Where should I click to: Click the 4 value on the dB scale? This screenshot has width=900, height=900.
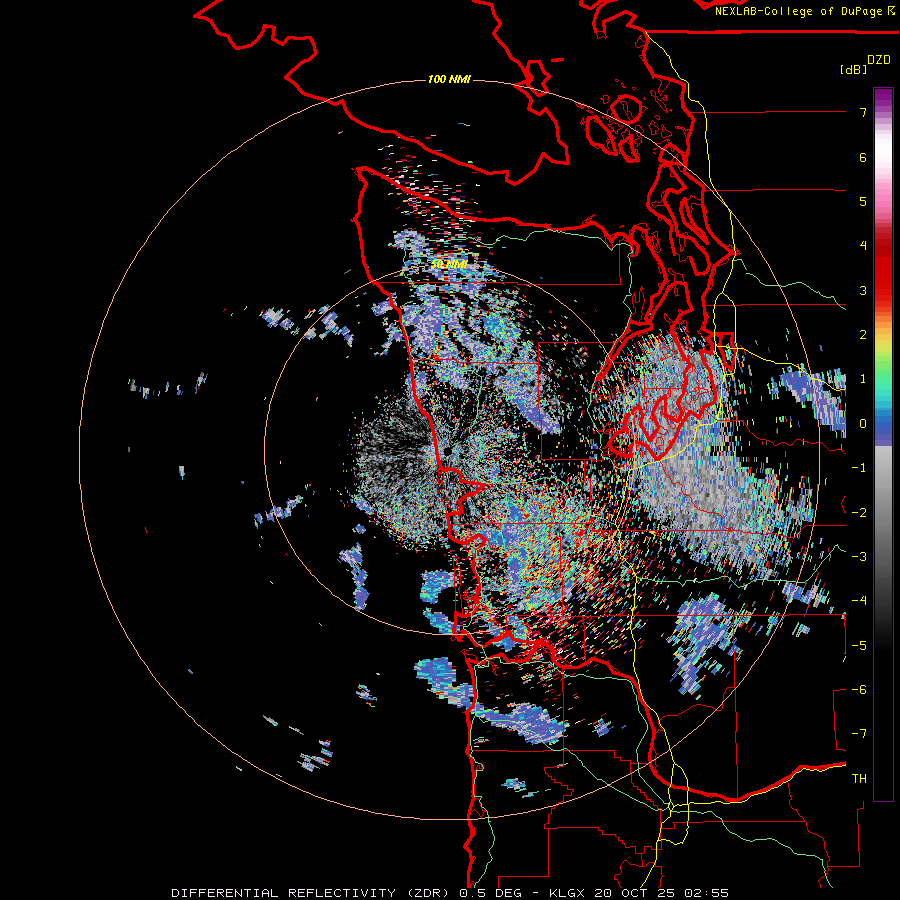pos(863,246)
